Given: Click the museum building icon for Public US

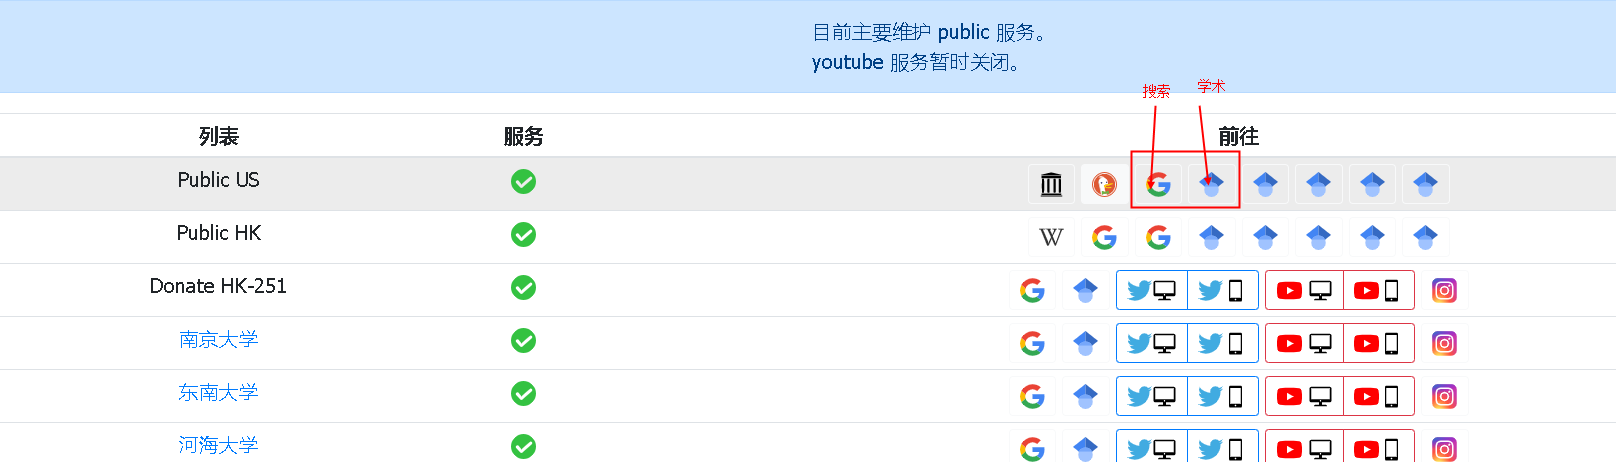Looking at the screenshot, I should (x=1051, y=184).
